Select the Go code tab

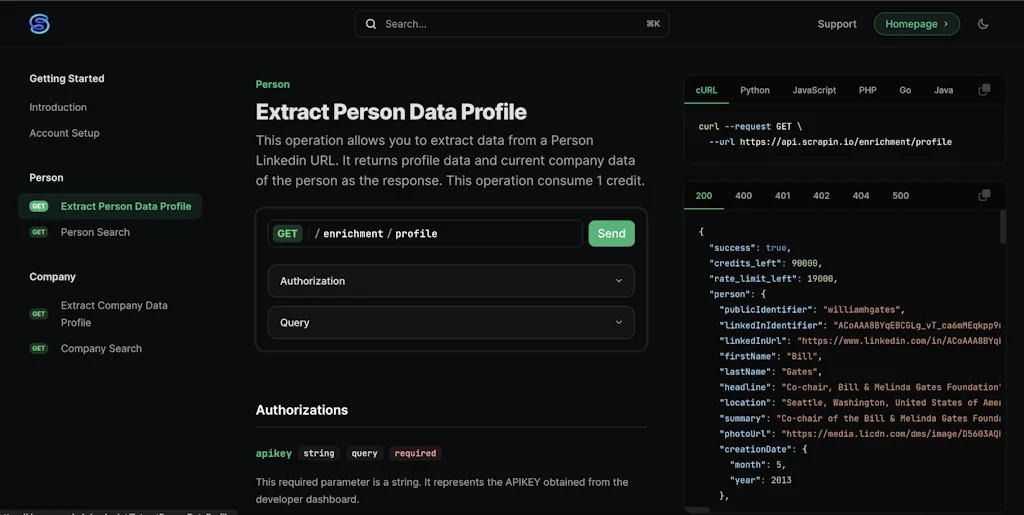click(905, 90)
